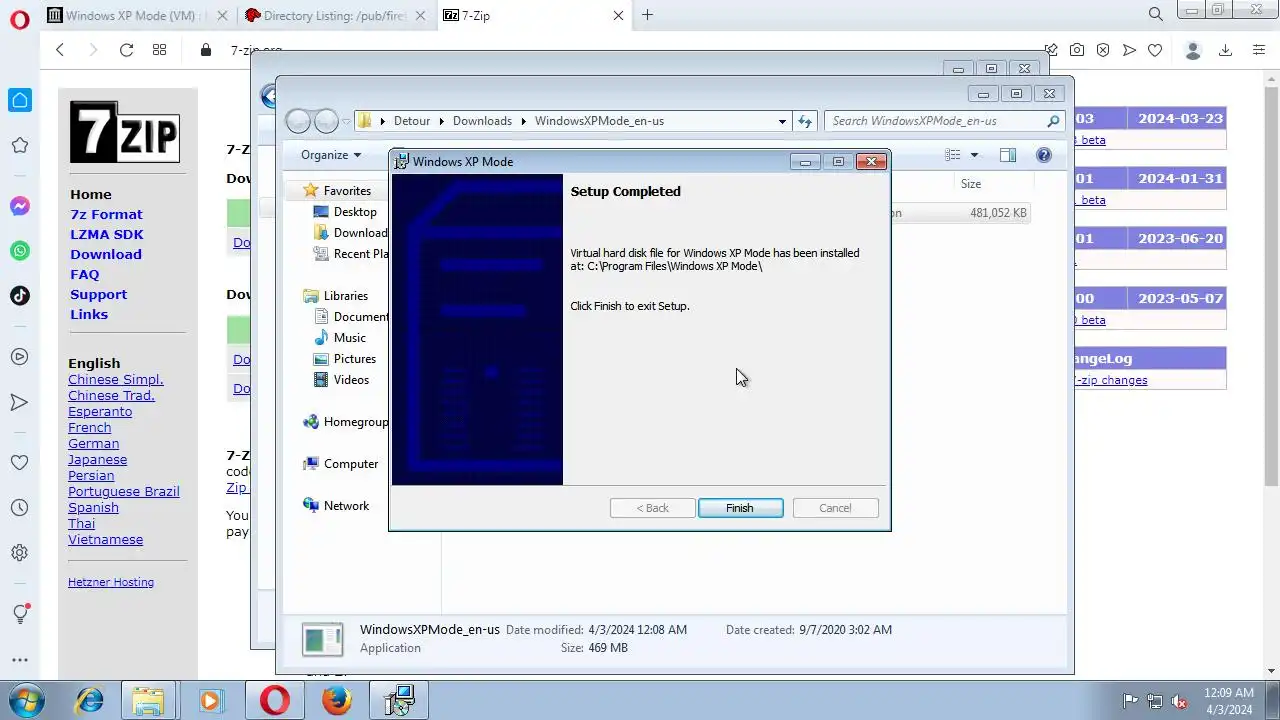This screenshot has width=1280, height=720.
Task: Select Chinese Simpl. language link
Action: coord(115,379)
